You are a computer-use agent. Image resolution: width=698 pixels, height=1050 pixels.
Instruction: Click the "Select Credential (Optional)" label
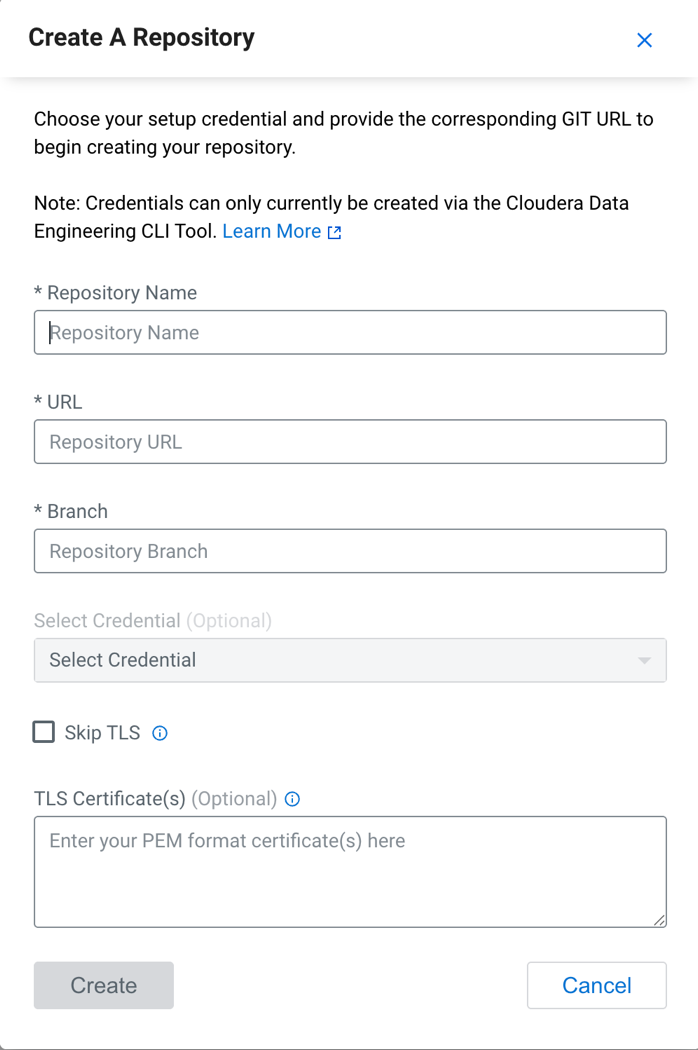click(152, 621)
